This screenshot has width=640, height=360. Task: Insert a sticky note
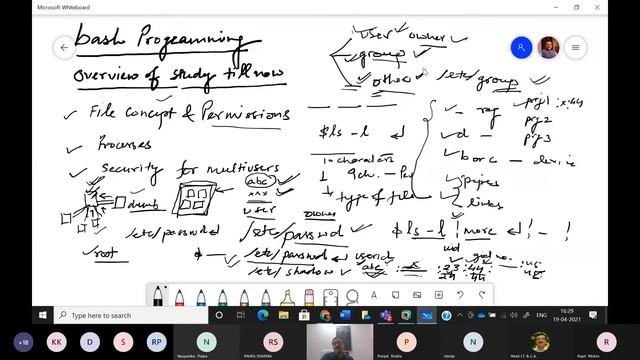(396, 295)
